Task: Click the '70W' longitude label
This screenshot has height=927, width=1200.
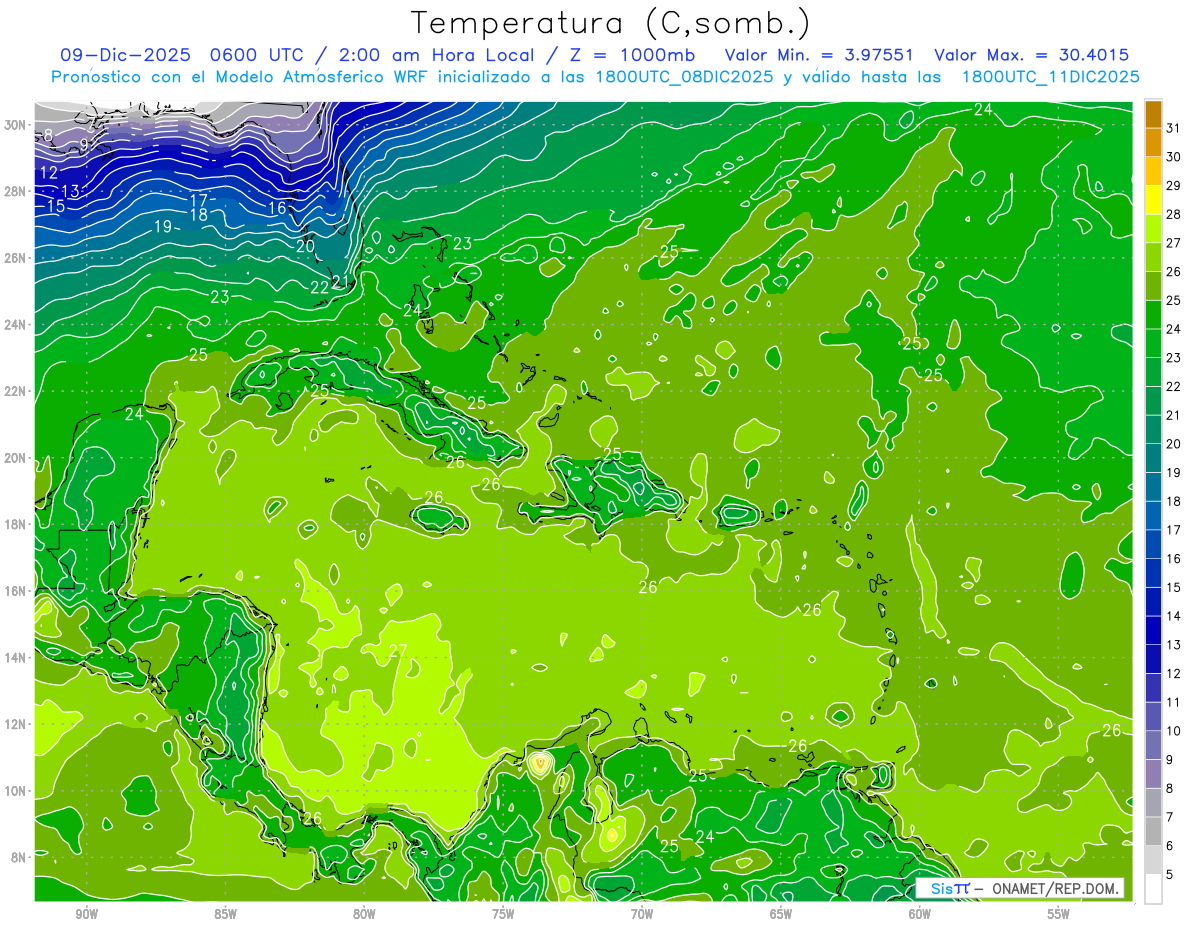Action: point(642,914)
